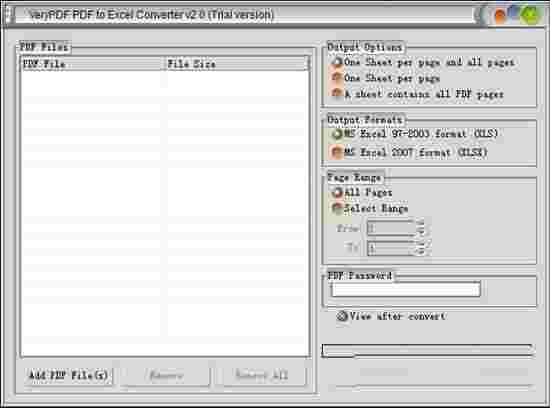550x408 pixels.
Task: Click the orange title bar button
Action: pos(499,15)
